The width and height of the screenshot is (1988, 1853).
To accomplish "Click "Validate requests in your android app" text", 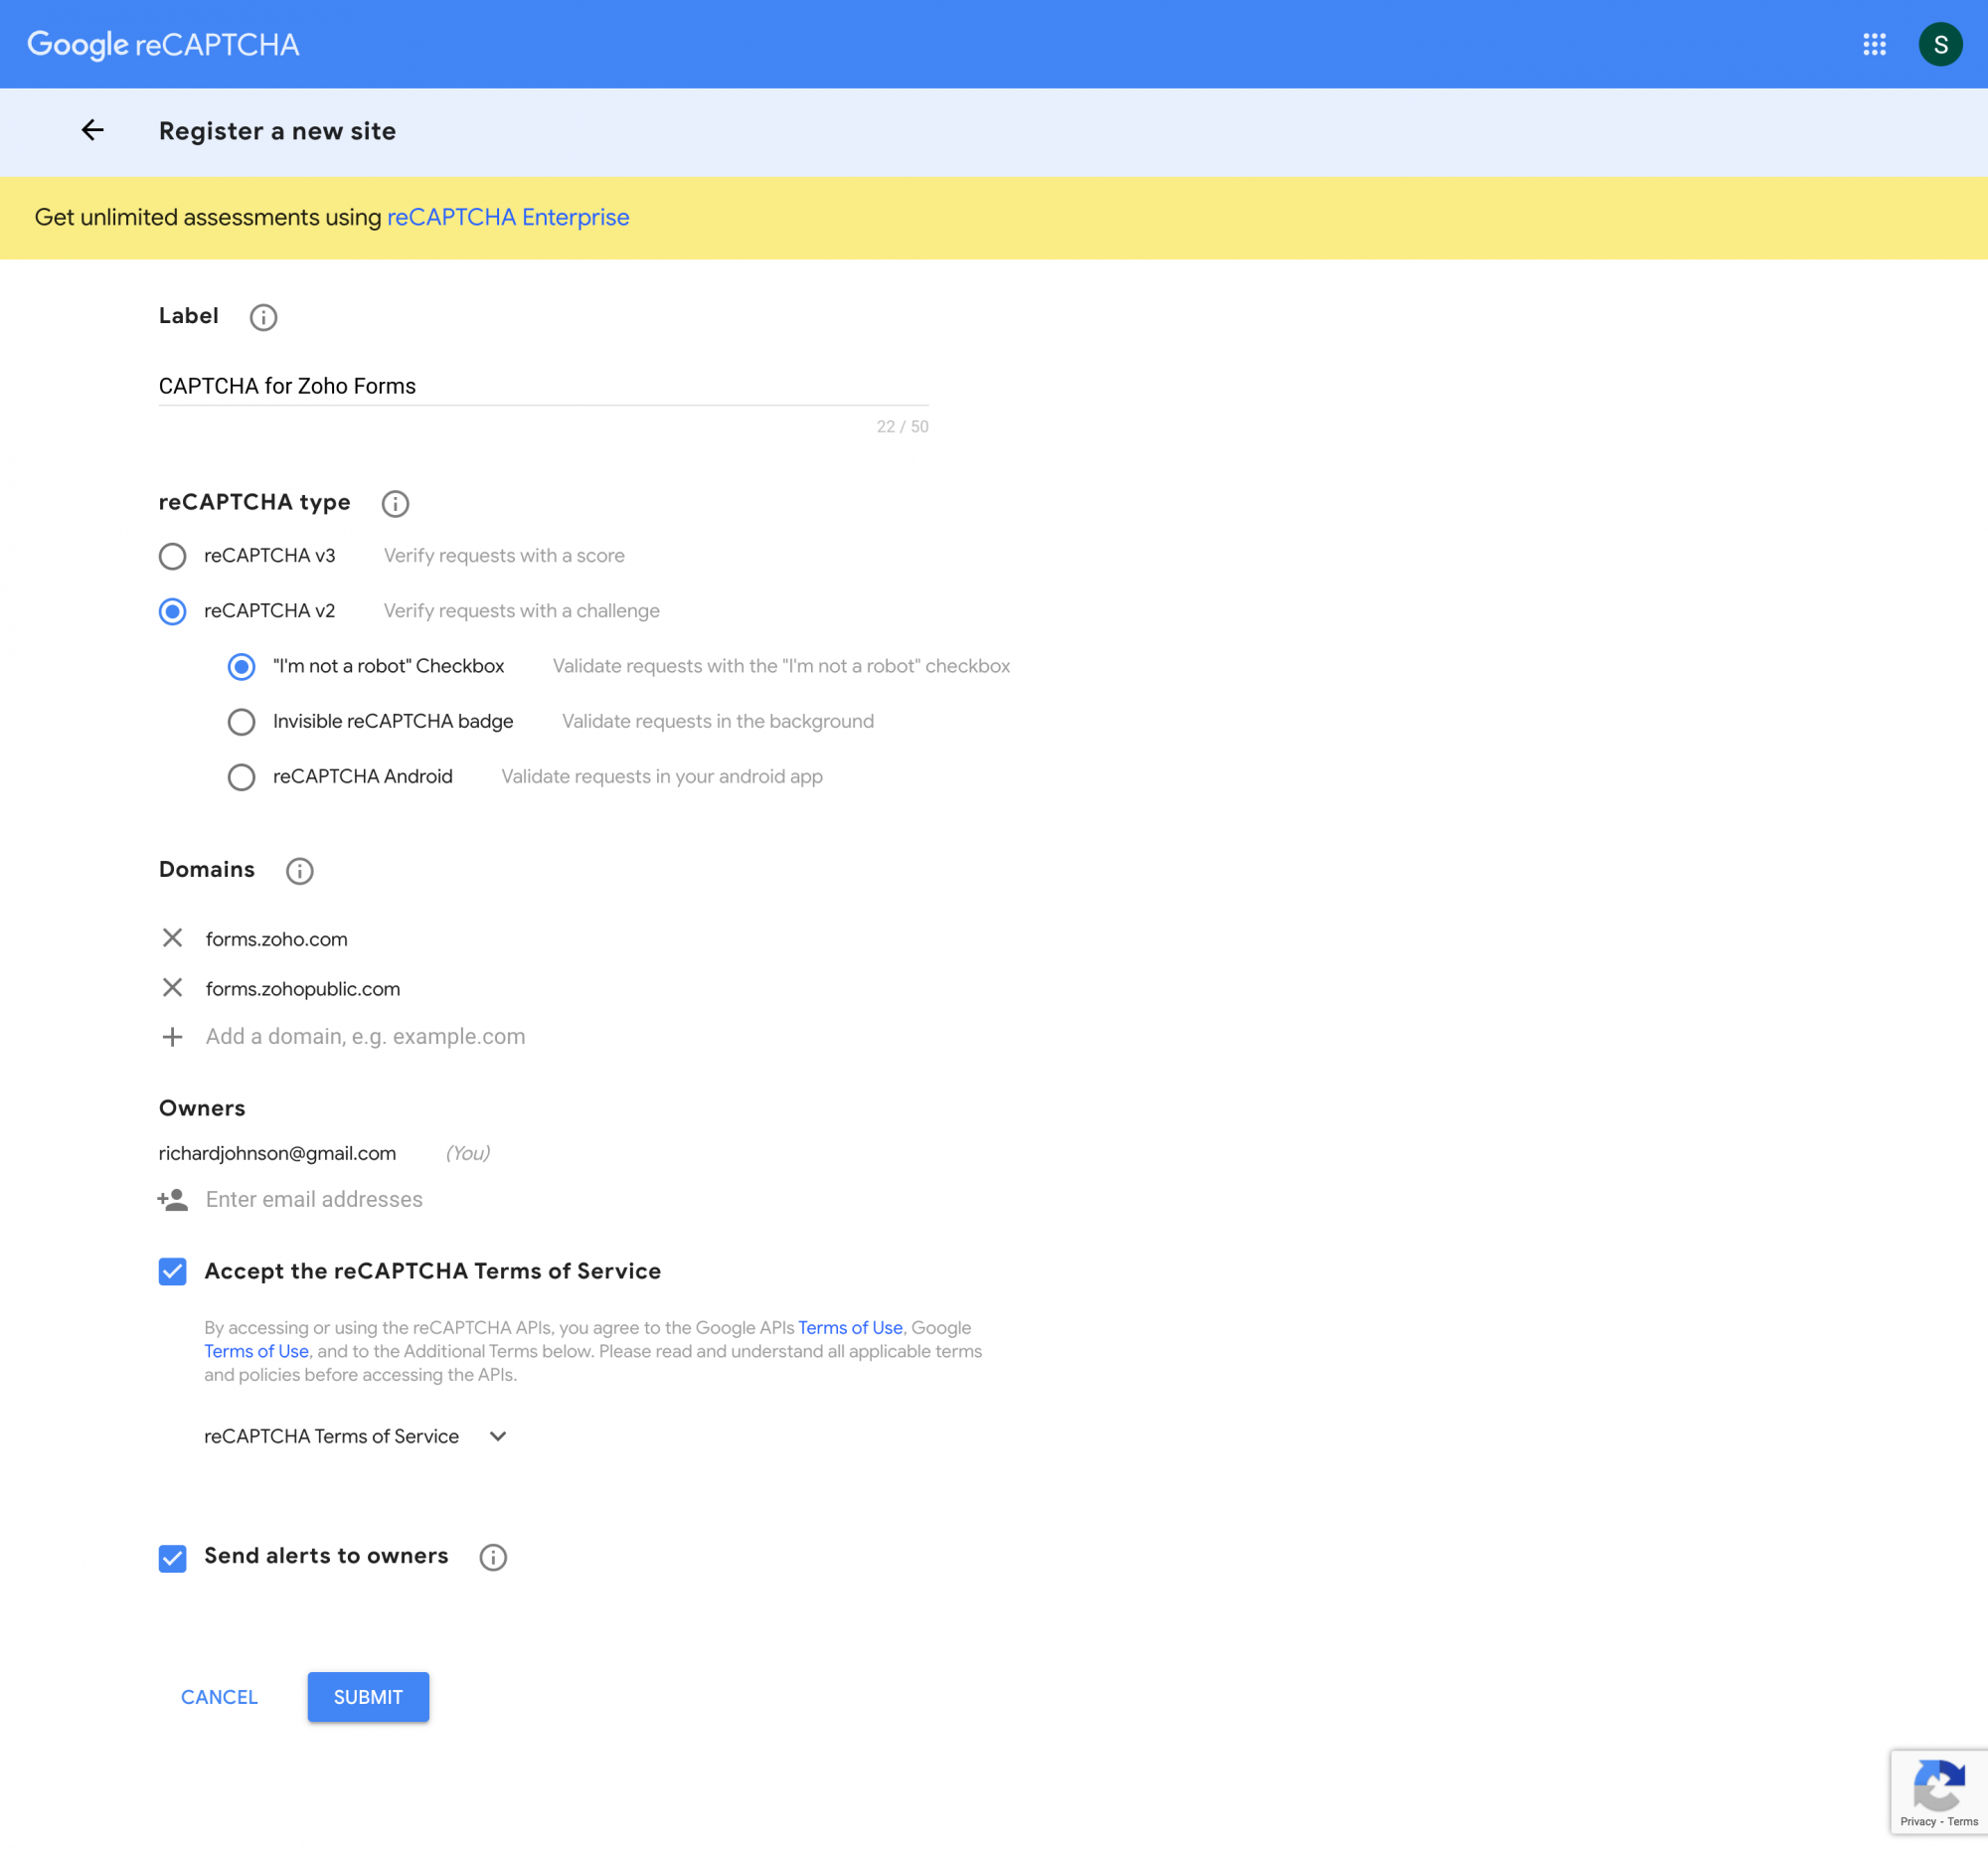I will (661, 777).
